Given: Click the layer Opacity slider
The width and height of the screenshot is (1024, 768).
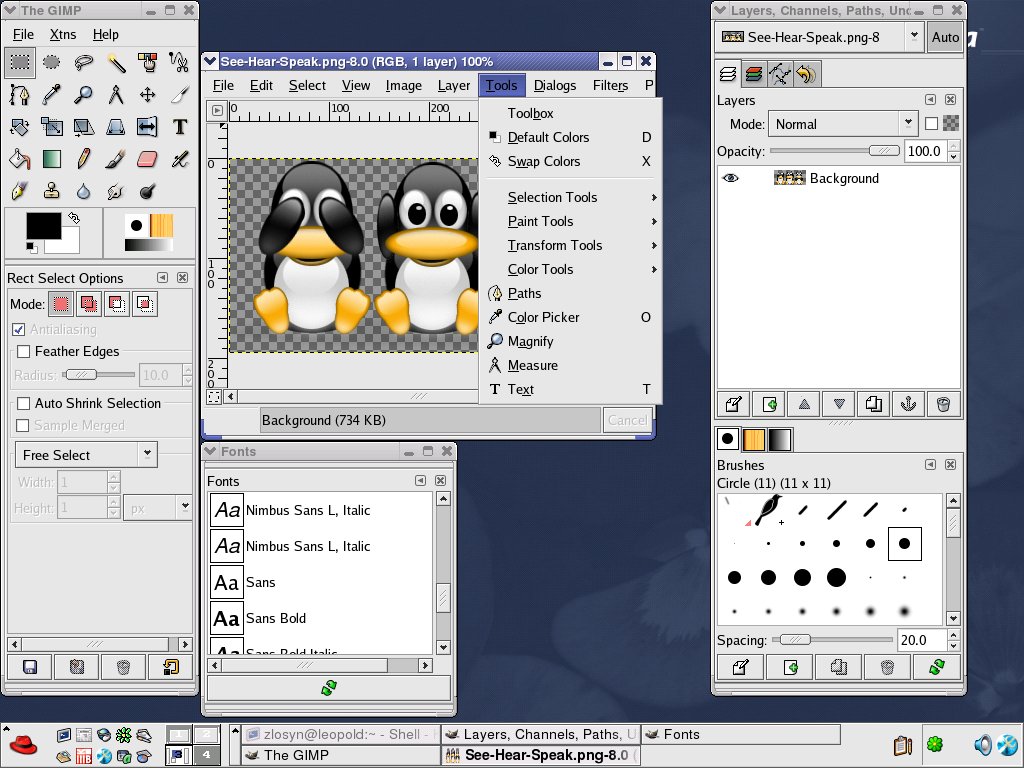Looking at the screenshot, I should click(835, 151).
